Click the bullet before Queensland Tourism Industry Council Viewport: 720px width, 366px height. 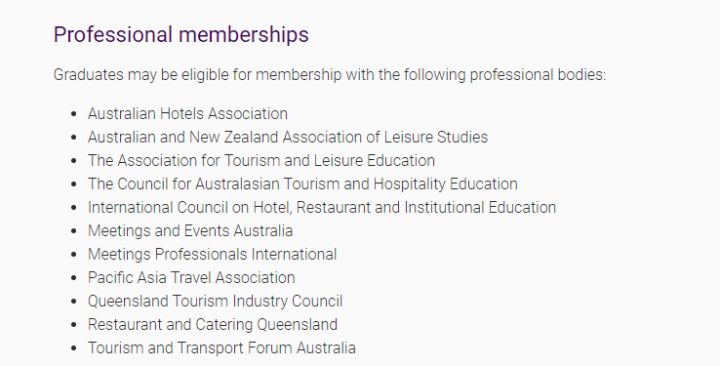(74, 301)
